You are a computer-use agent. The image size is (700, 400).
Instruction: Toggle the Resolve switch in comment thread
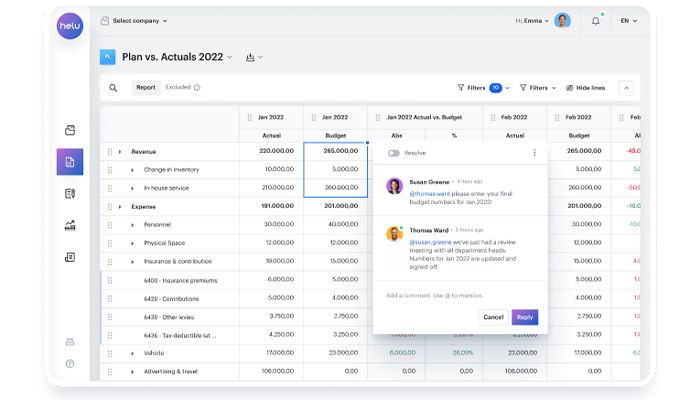tap(393, 153)
